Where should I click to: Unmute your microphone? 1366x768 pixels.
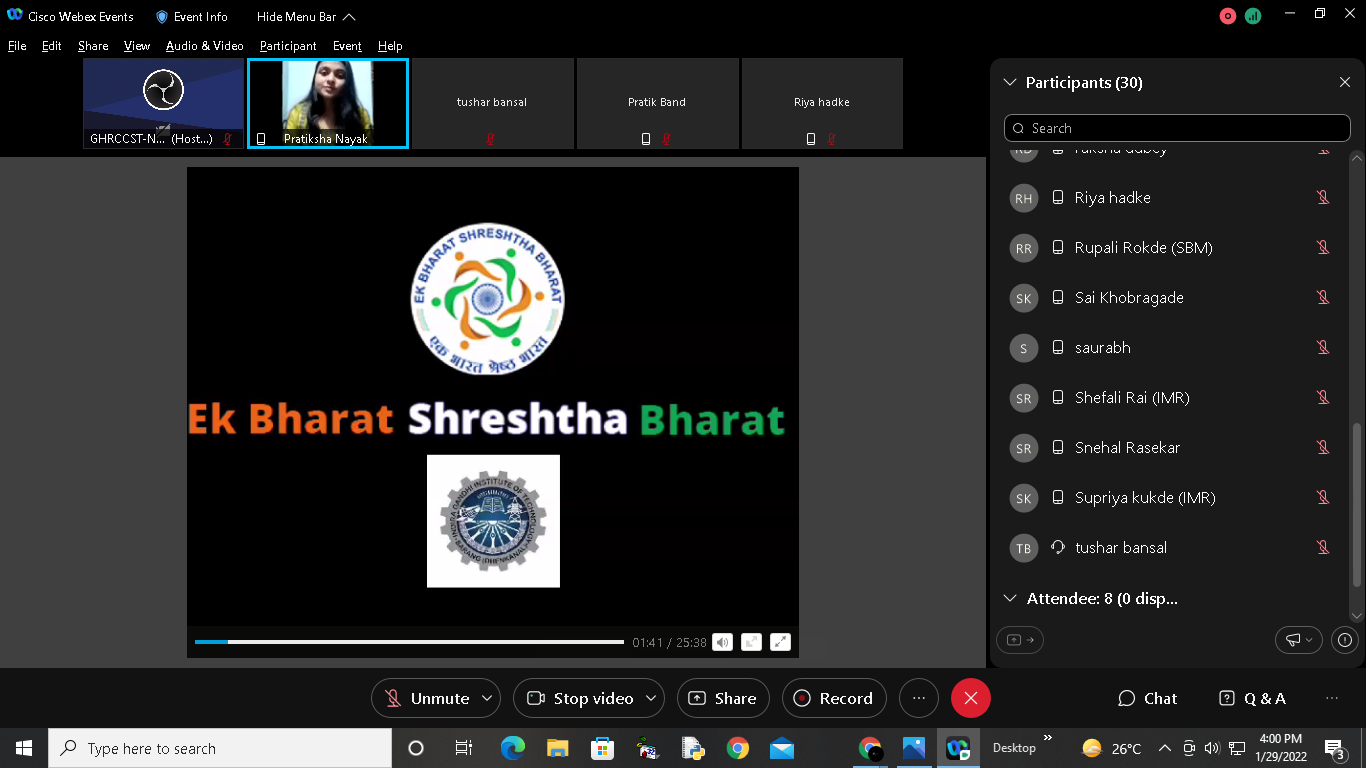pyautogui.click(x=428, y=698)
